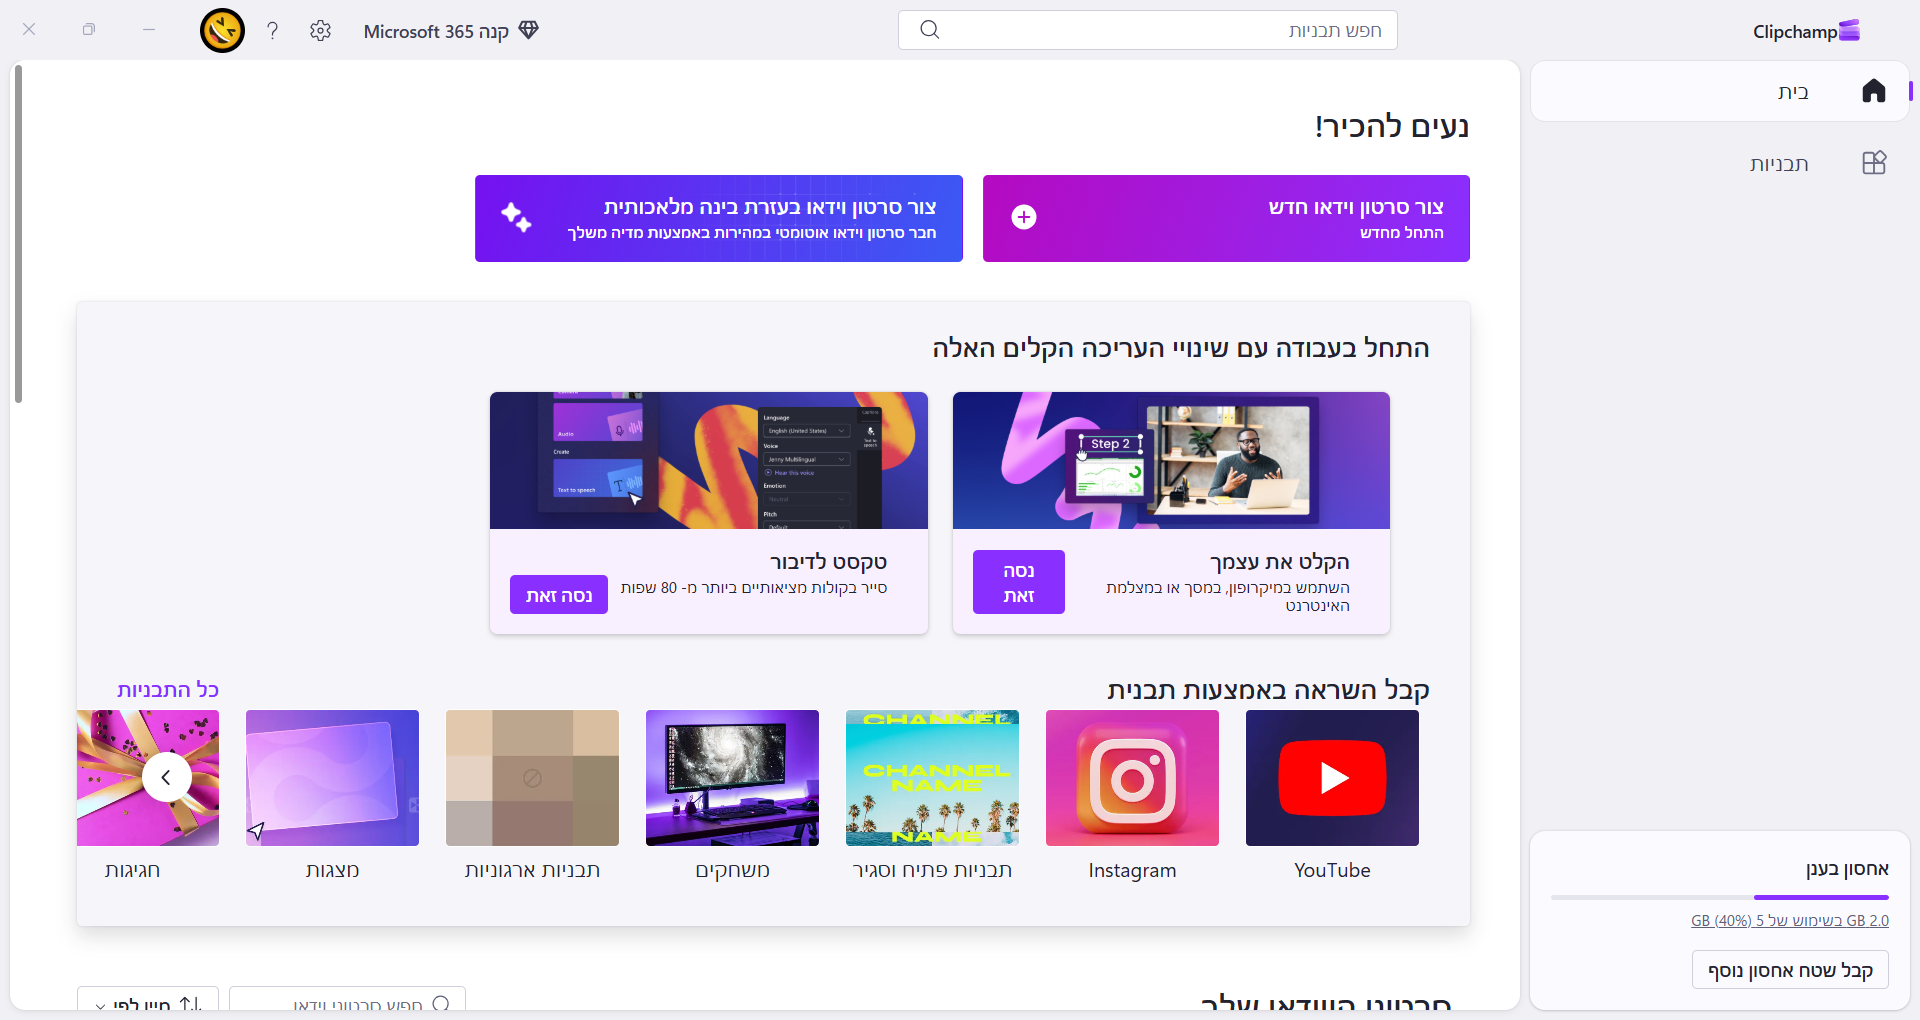Open the Instagram template thumbnail
Image resolution: width=1920 pixels, height=1020 pixels.
(x=1132, y=778)
